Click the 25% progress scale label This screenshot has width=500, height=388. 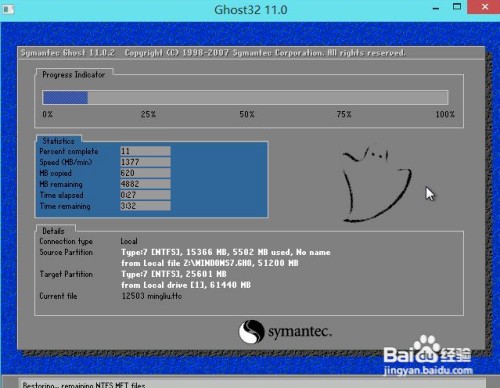148,114
